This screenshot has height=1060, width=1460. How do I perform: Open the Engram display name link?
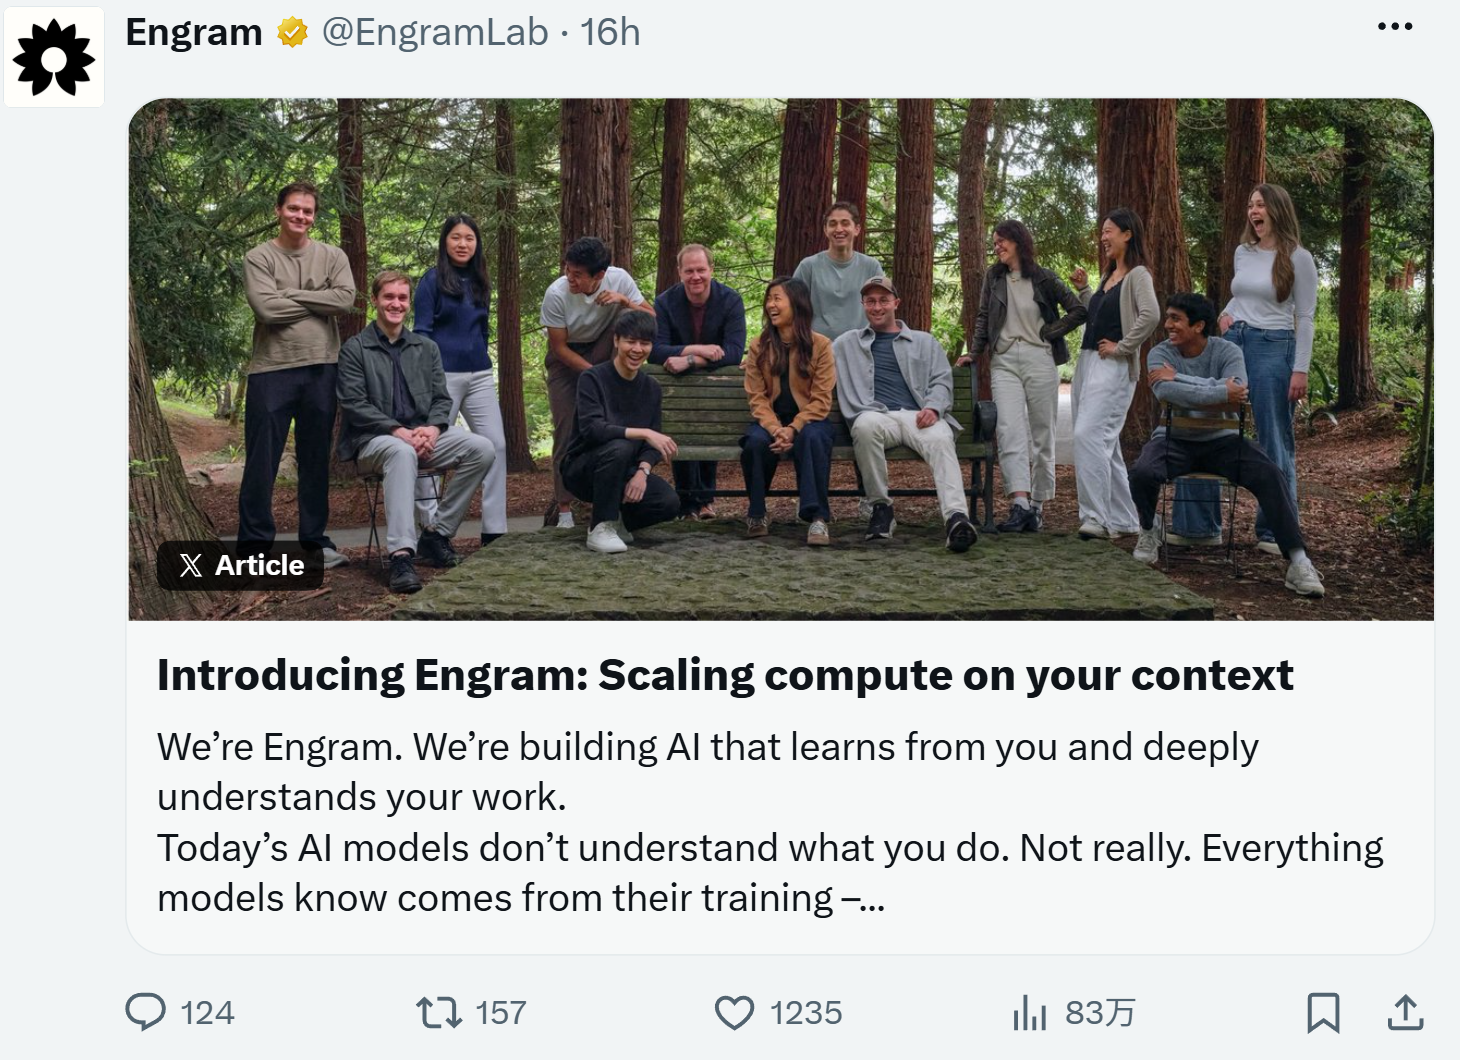point(194,33)
